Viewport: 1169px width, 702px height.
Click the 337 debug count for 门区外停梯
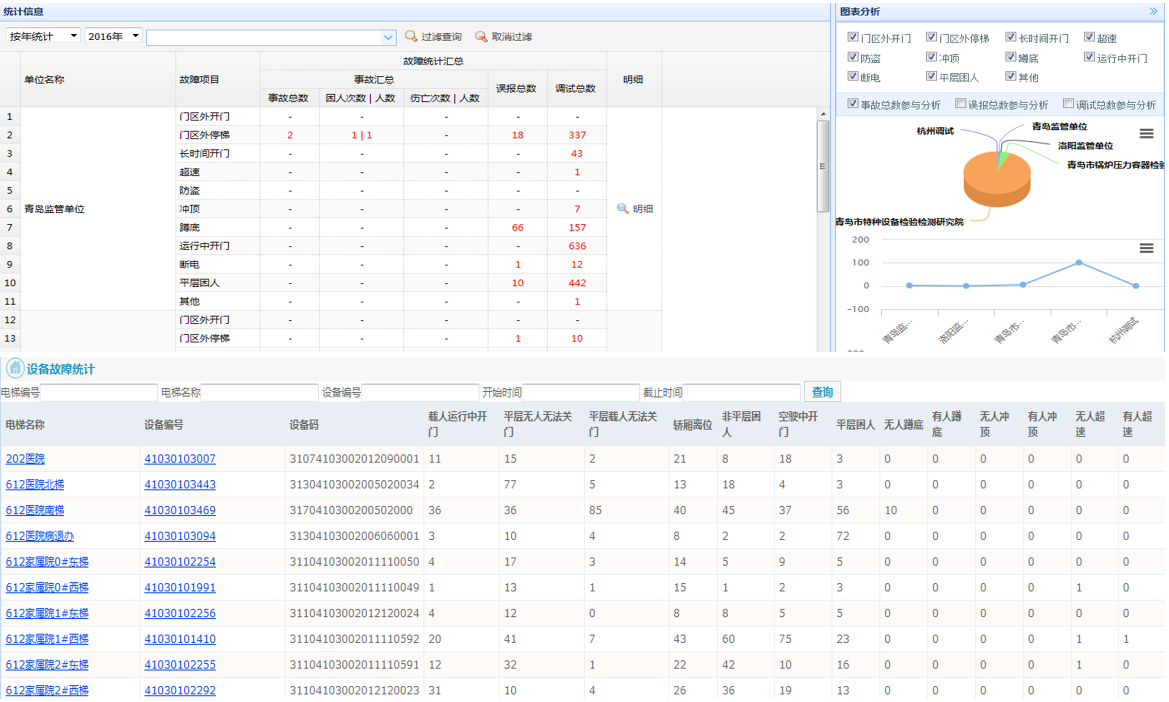pyautogui.click(x=577, y=135)
